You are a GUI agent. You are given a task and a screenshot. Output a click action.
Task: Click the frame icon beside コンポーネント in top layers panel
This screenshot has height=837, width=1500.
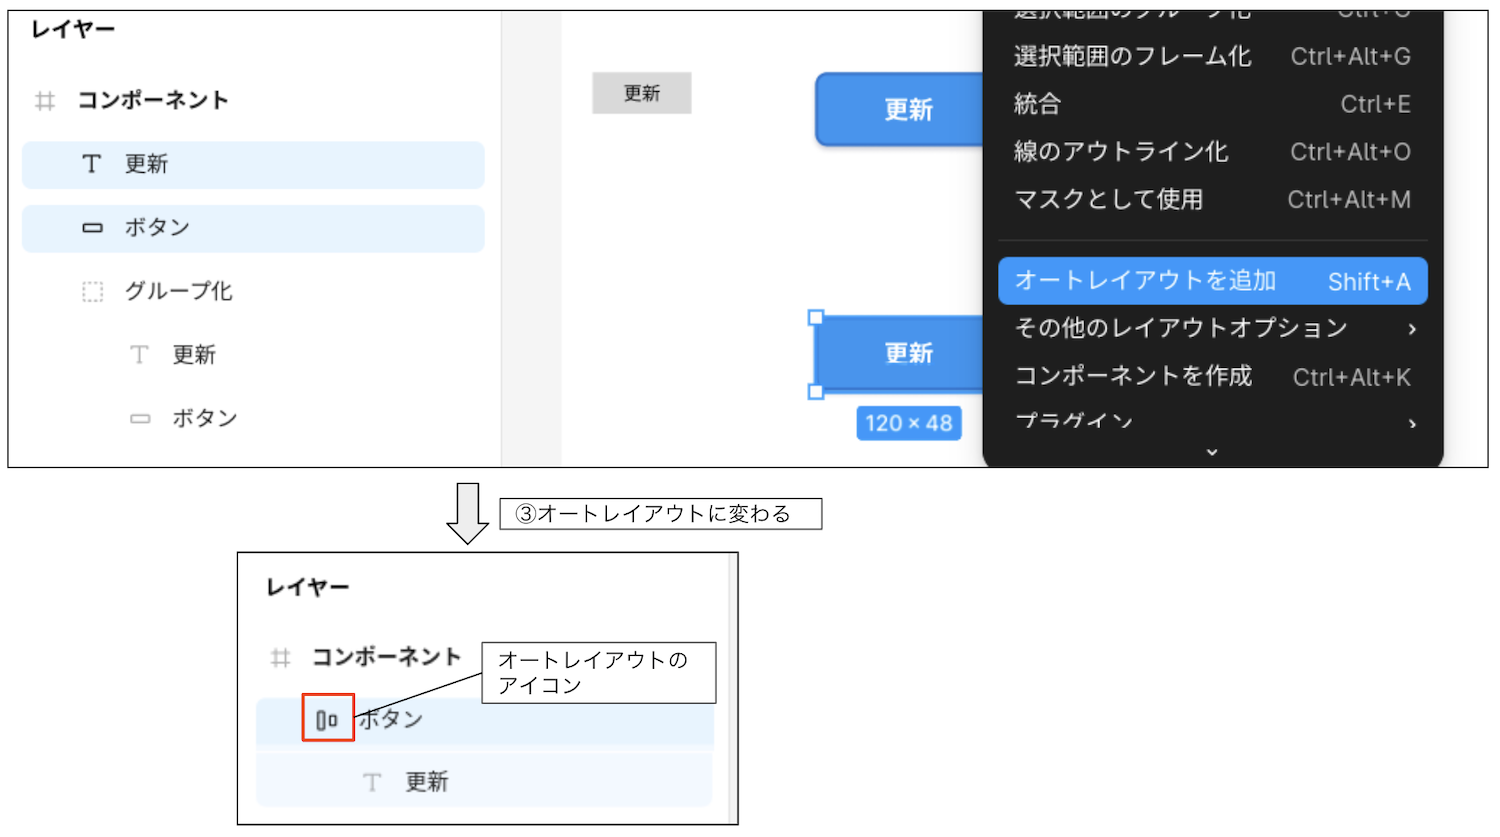pyautogui.click(x=45, y=101)
